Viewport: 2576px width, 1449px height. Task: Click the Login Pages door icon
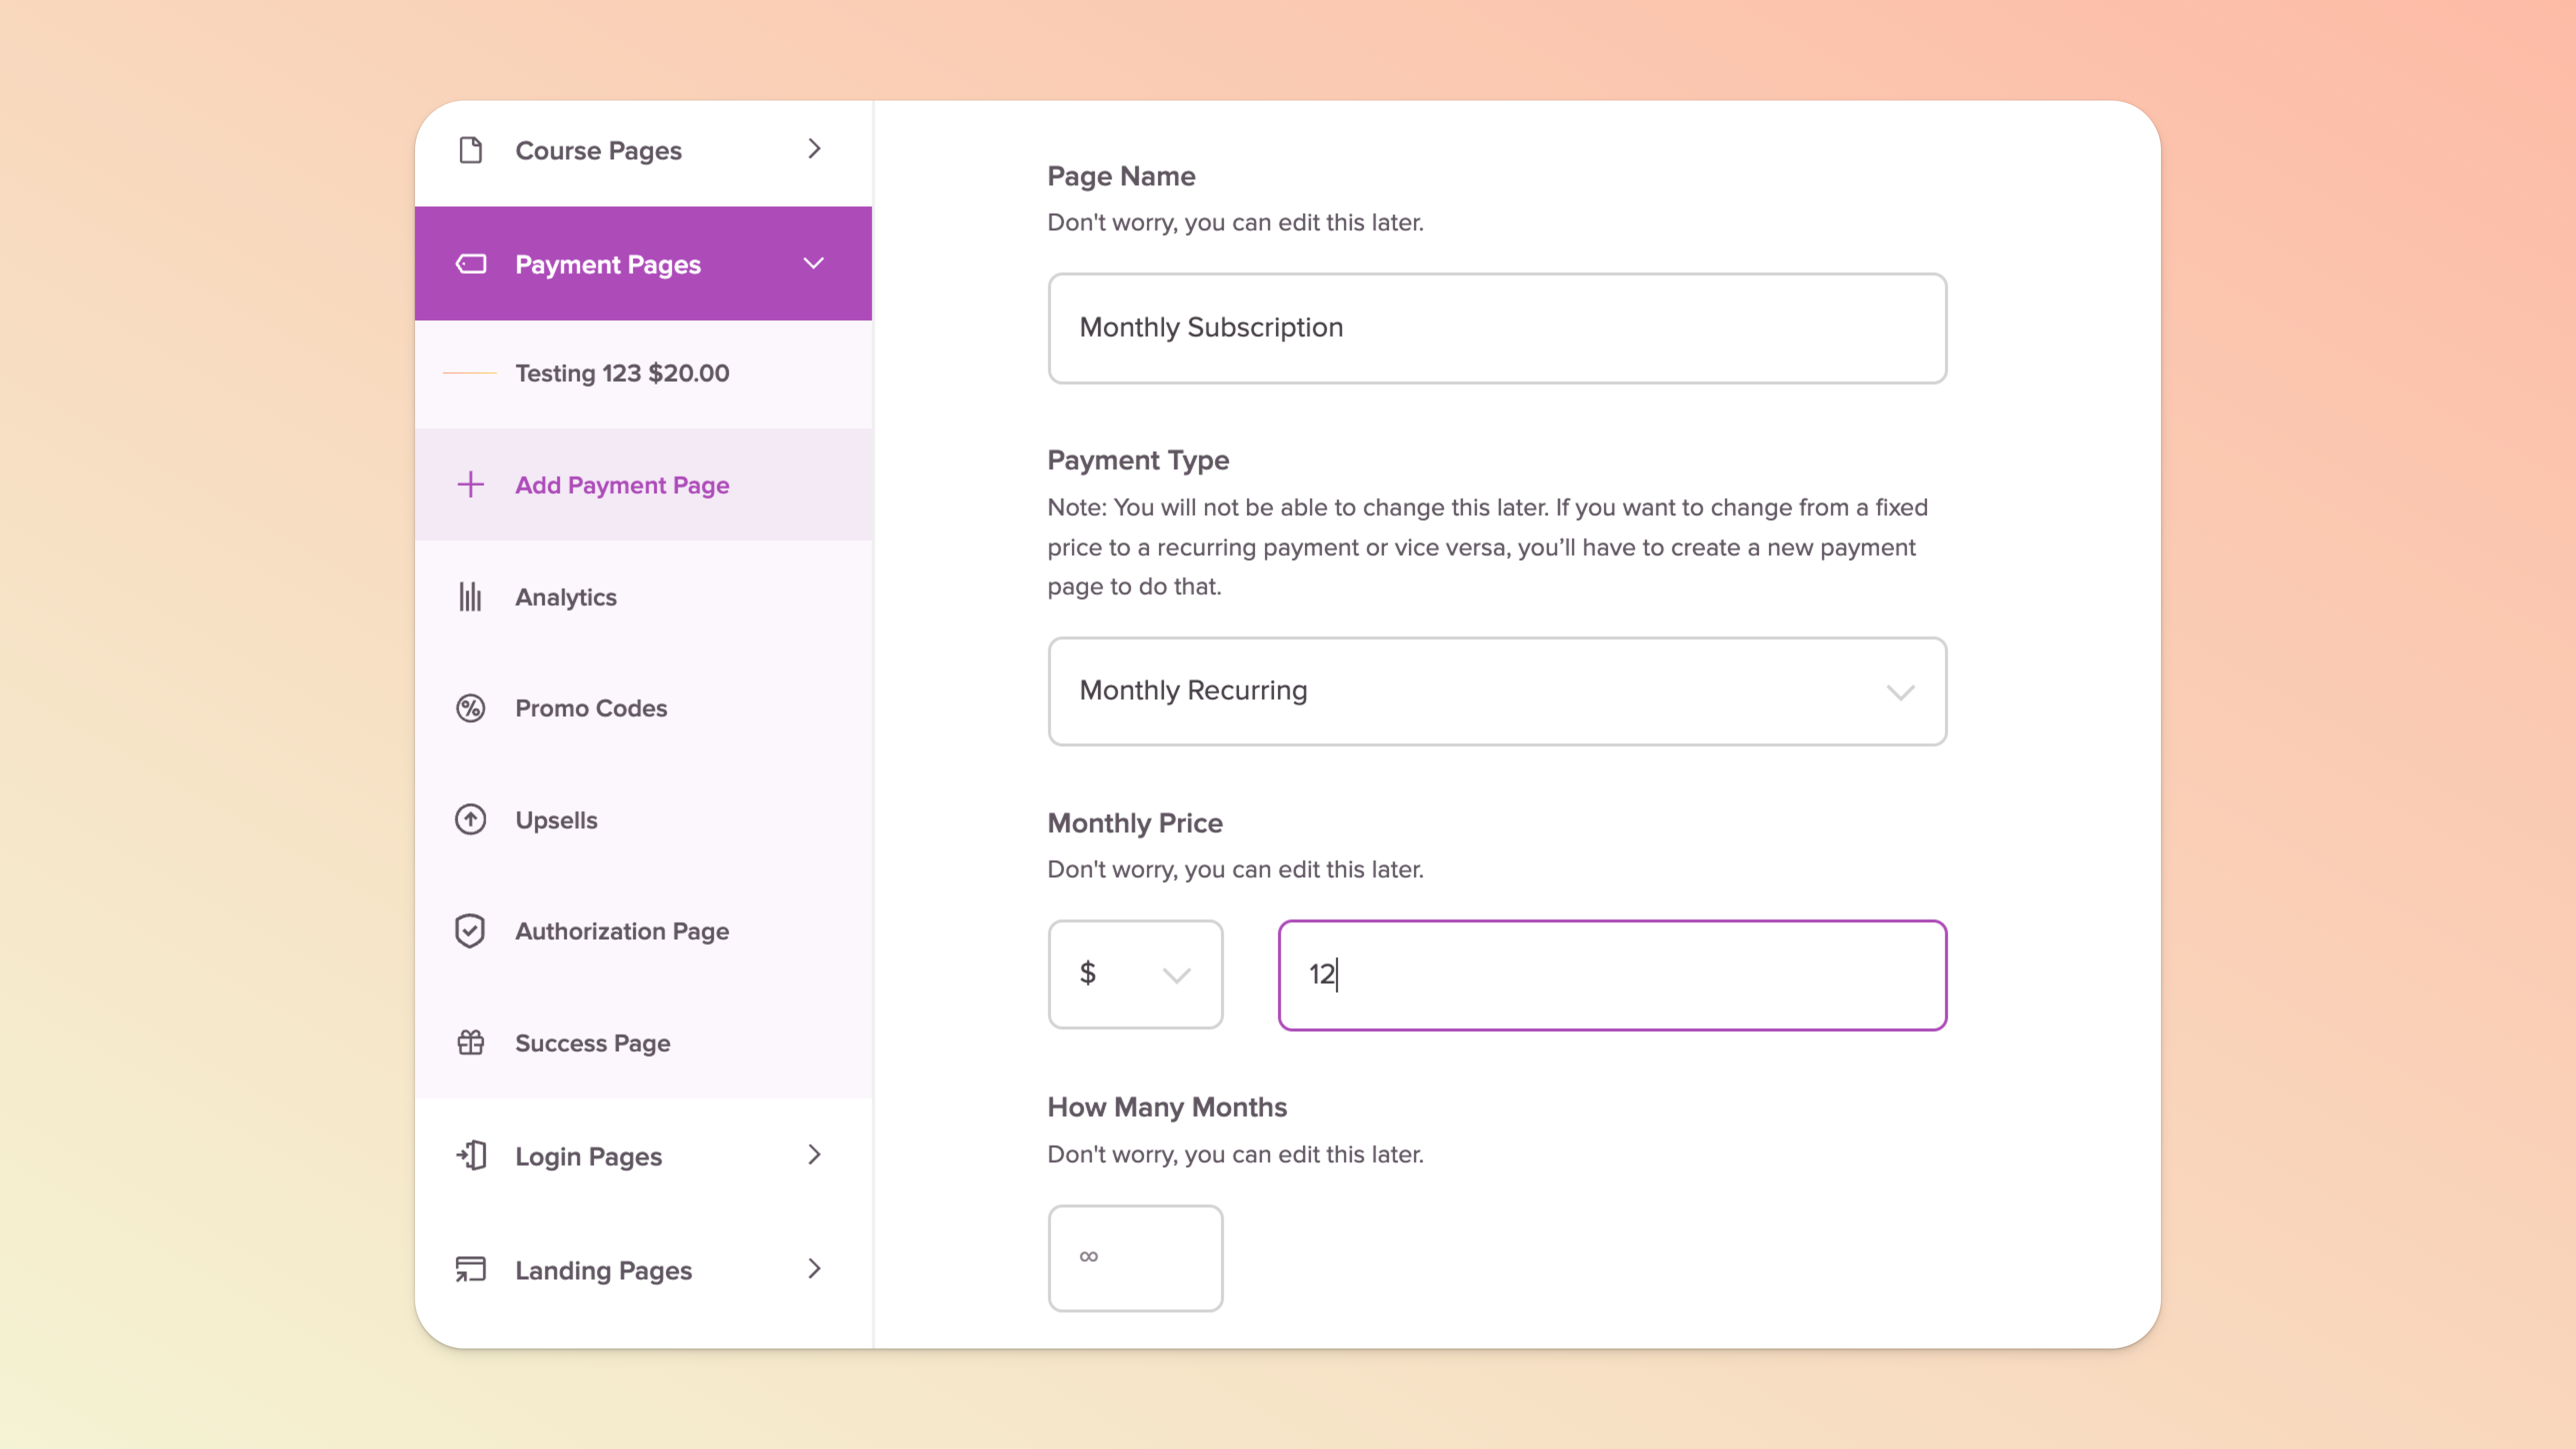coord(470,1156)
